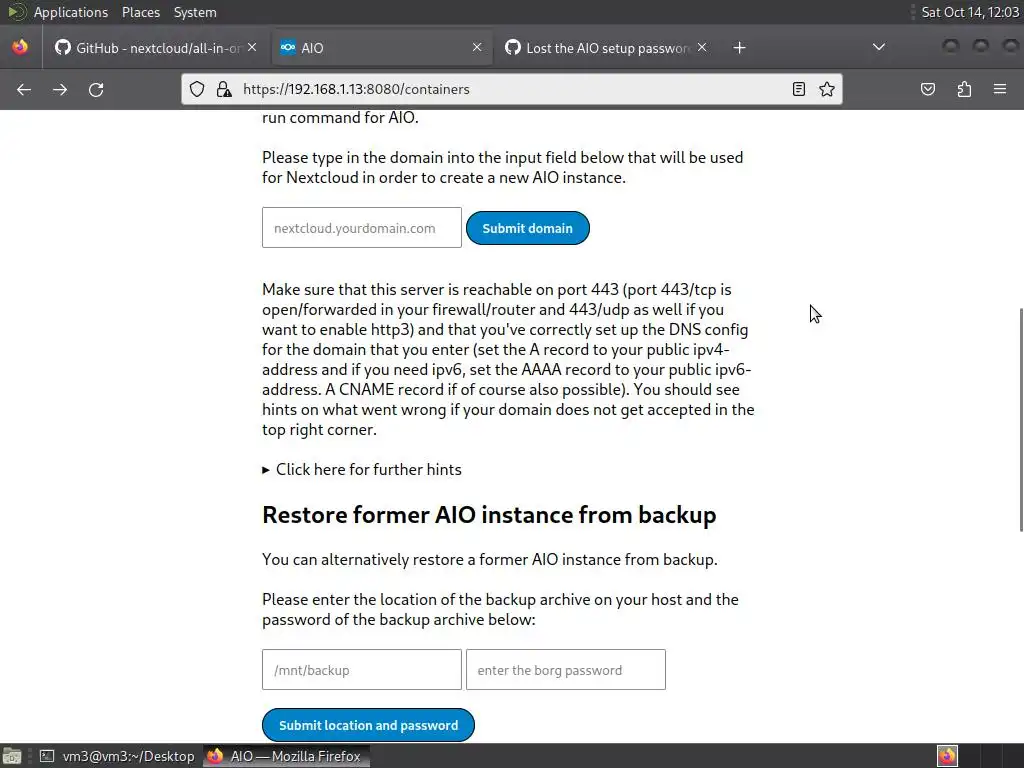Close the AIO tab
Screen dimensions: 1024x768
(477, 47)
